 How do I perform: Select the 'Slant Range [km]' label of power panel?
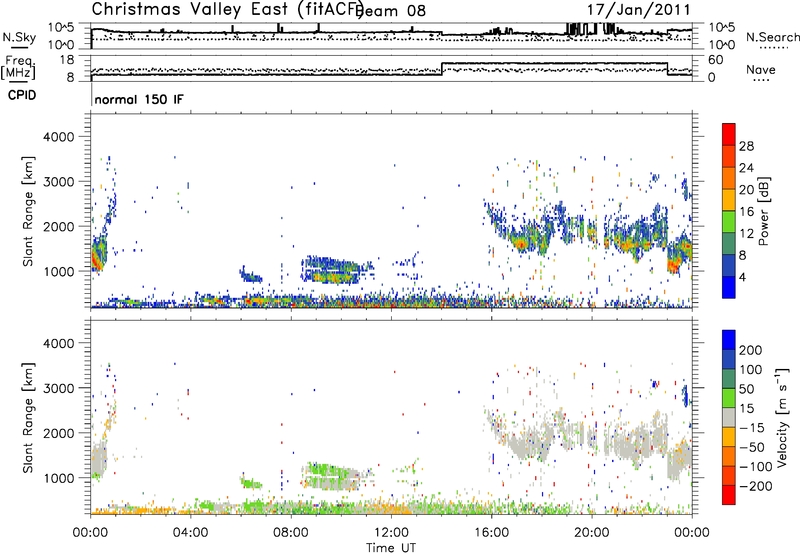28,211
